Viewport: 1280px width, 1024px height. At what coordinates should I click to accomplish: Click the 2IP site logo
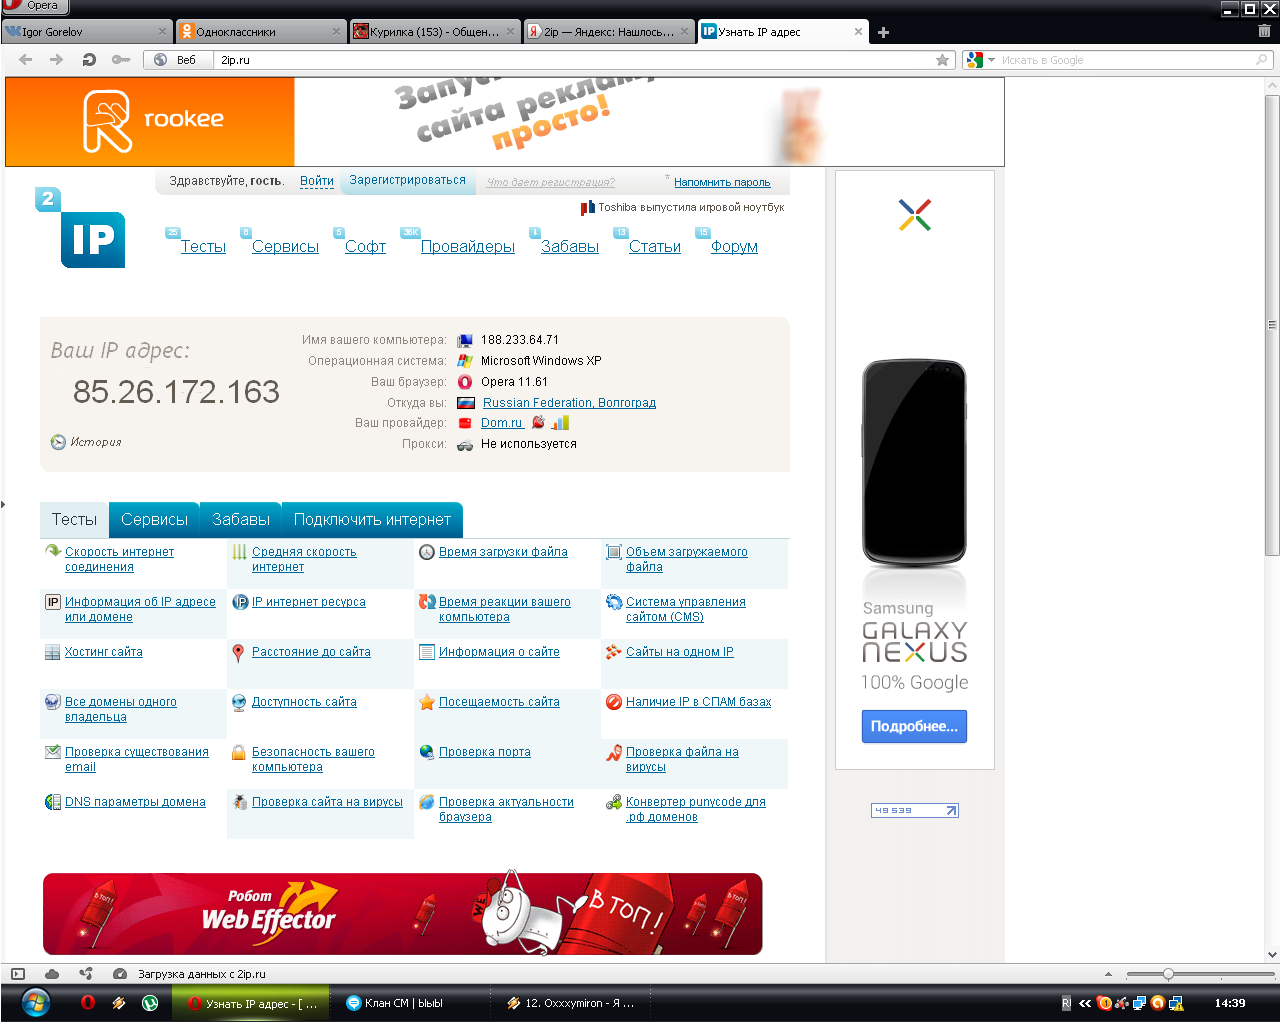point(81,229)
